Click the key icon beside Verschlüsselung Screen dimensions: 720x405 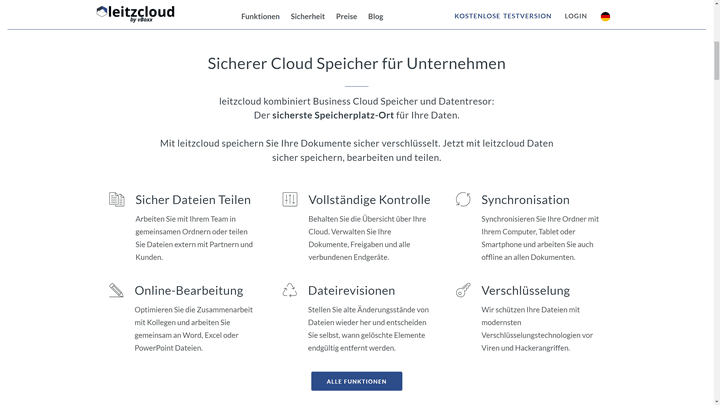[x=463, y=290]
